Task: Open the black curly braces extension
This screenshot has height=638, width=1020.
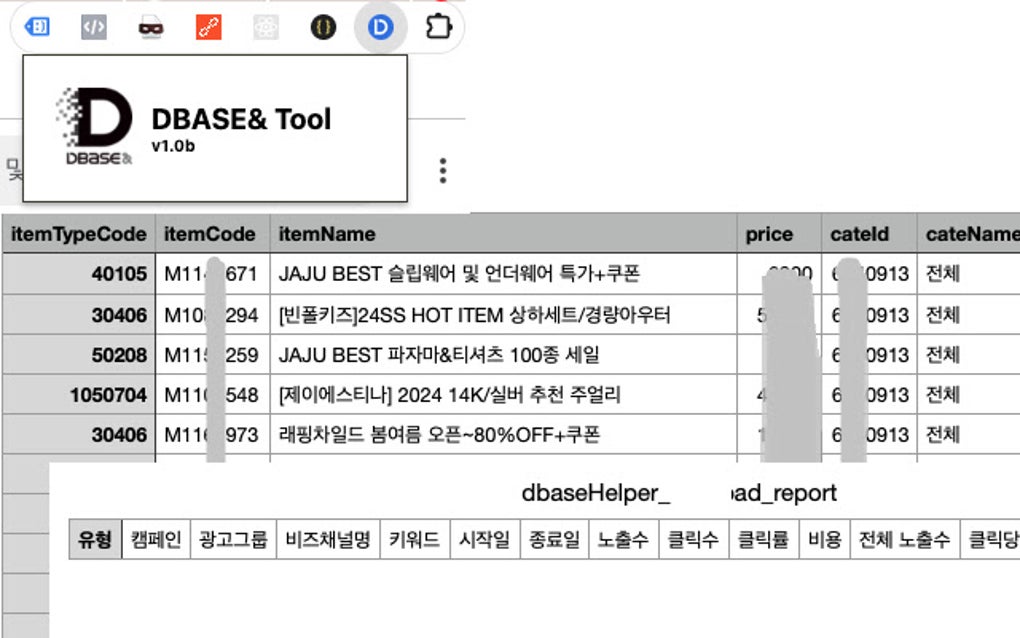Action: tap(322, 27)
